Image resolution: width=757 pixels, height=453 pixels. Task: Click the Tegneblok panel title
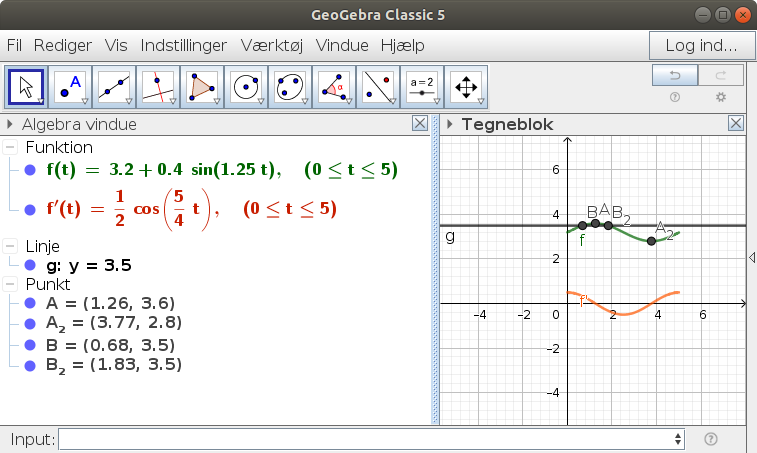click(x=507, y=124)
